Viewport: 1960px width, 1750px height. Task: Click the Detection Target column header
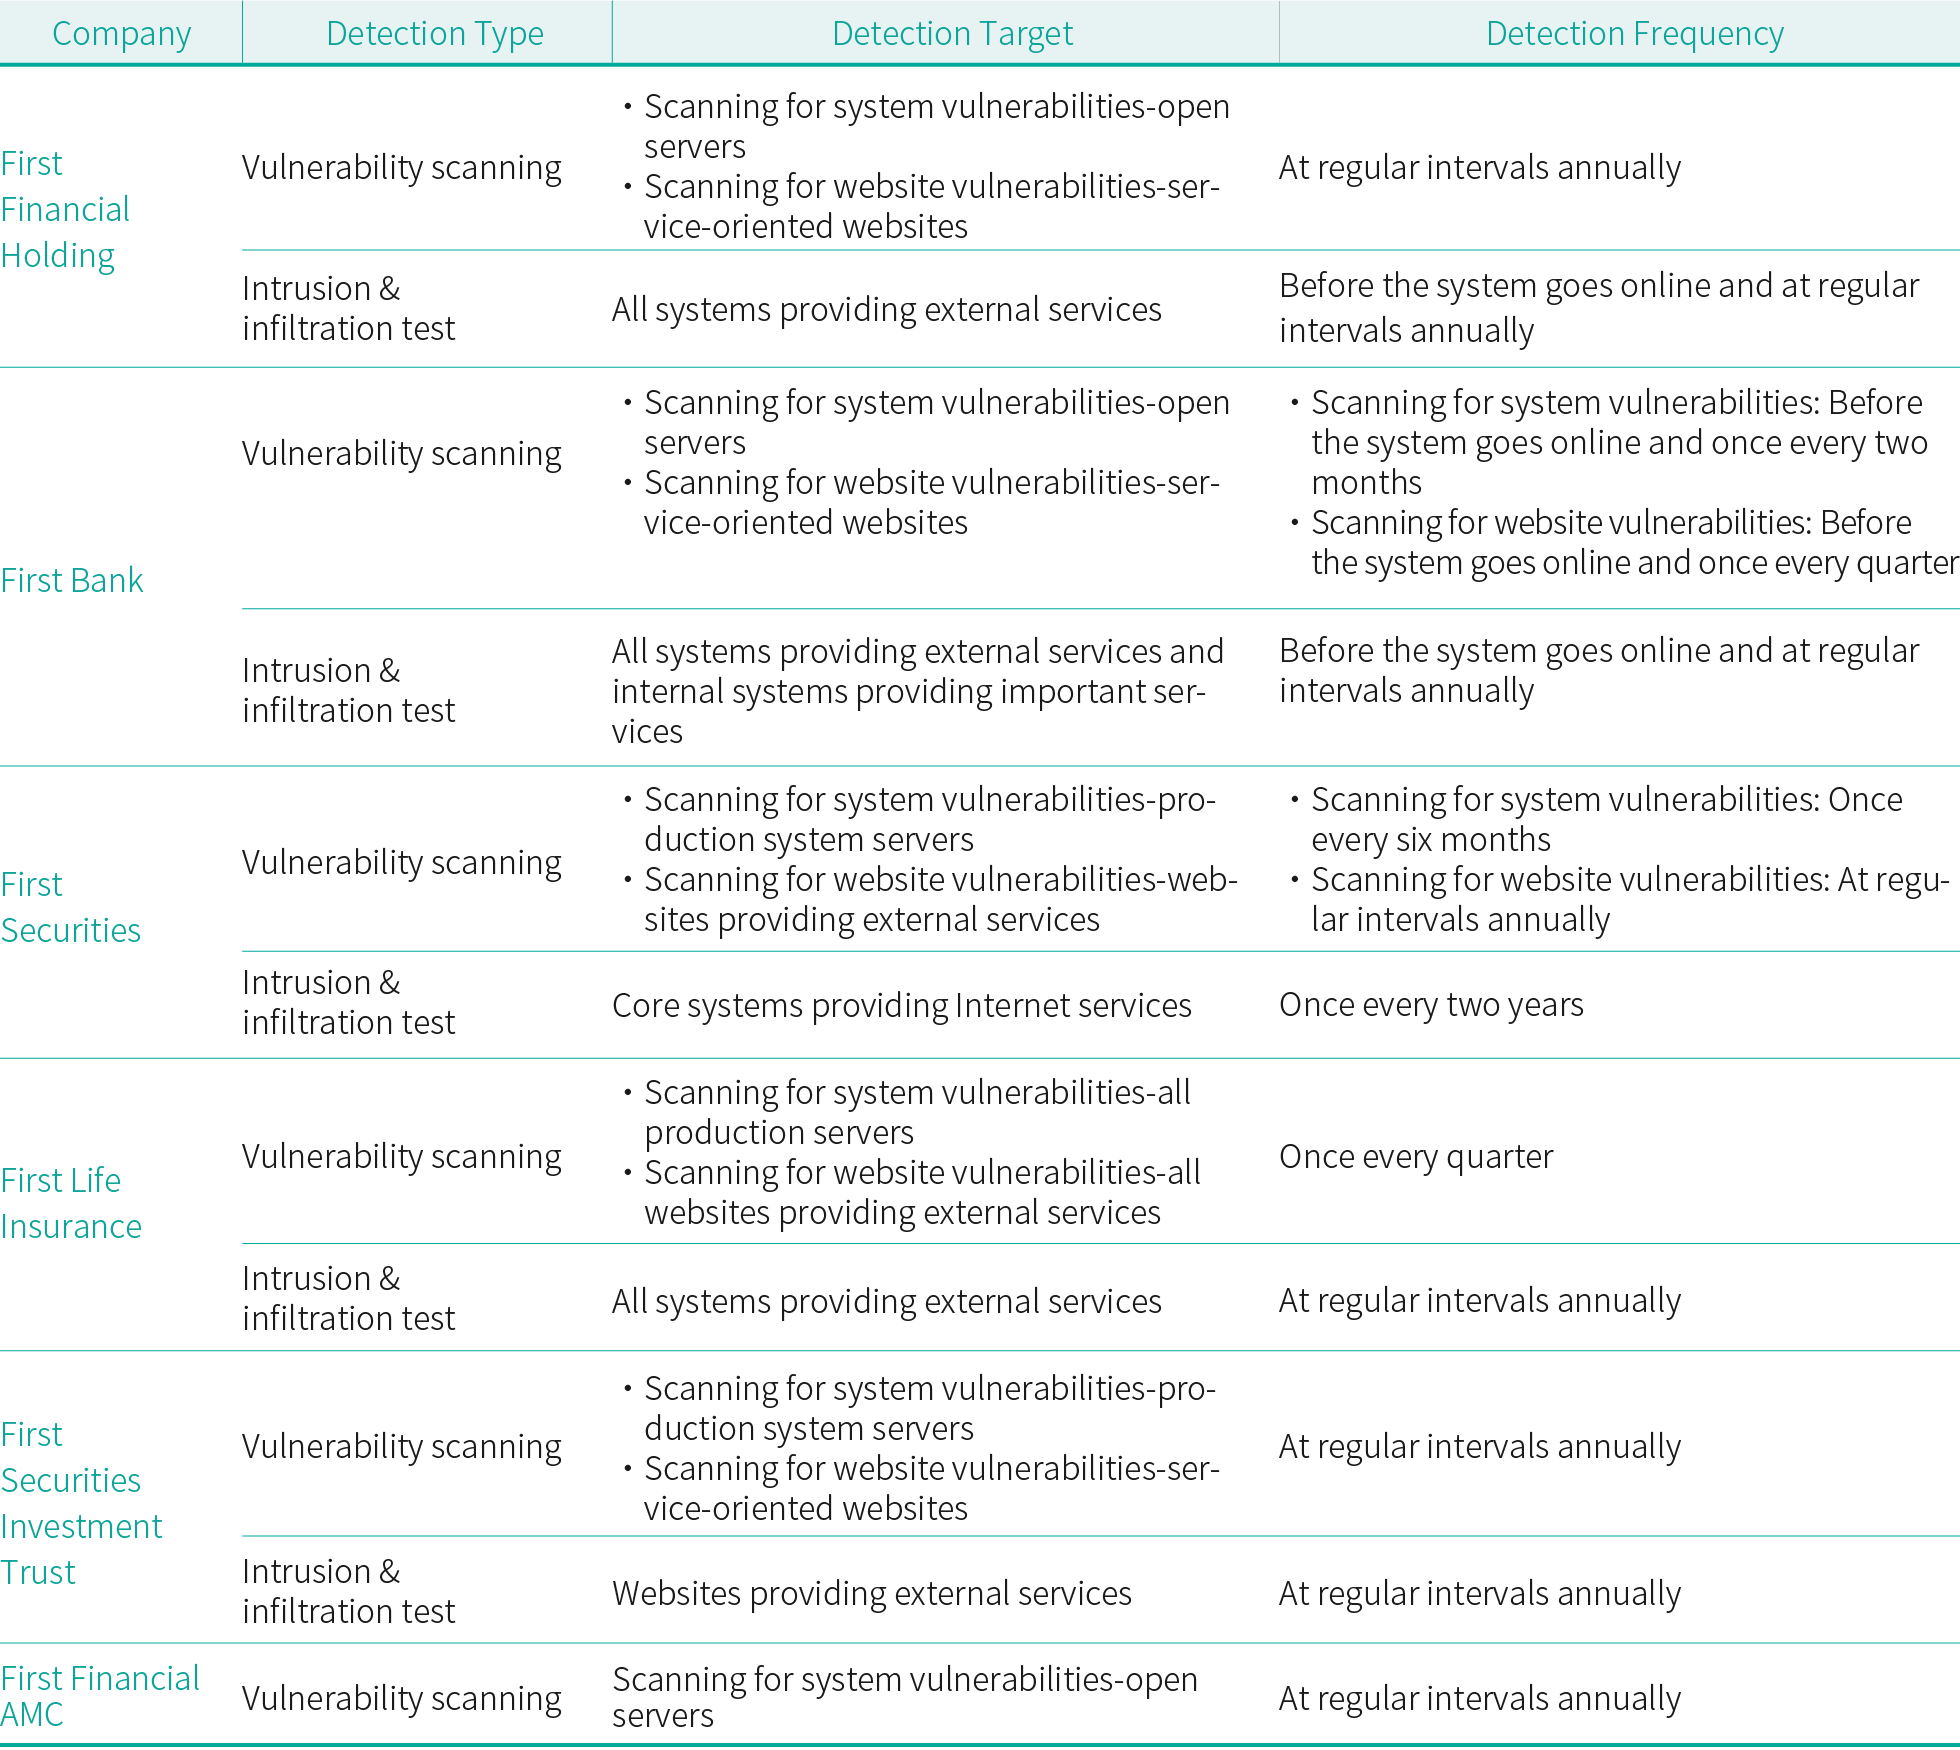pyautogui.click(x=952, y=33)
